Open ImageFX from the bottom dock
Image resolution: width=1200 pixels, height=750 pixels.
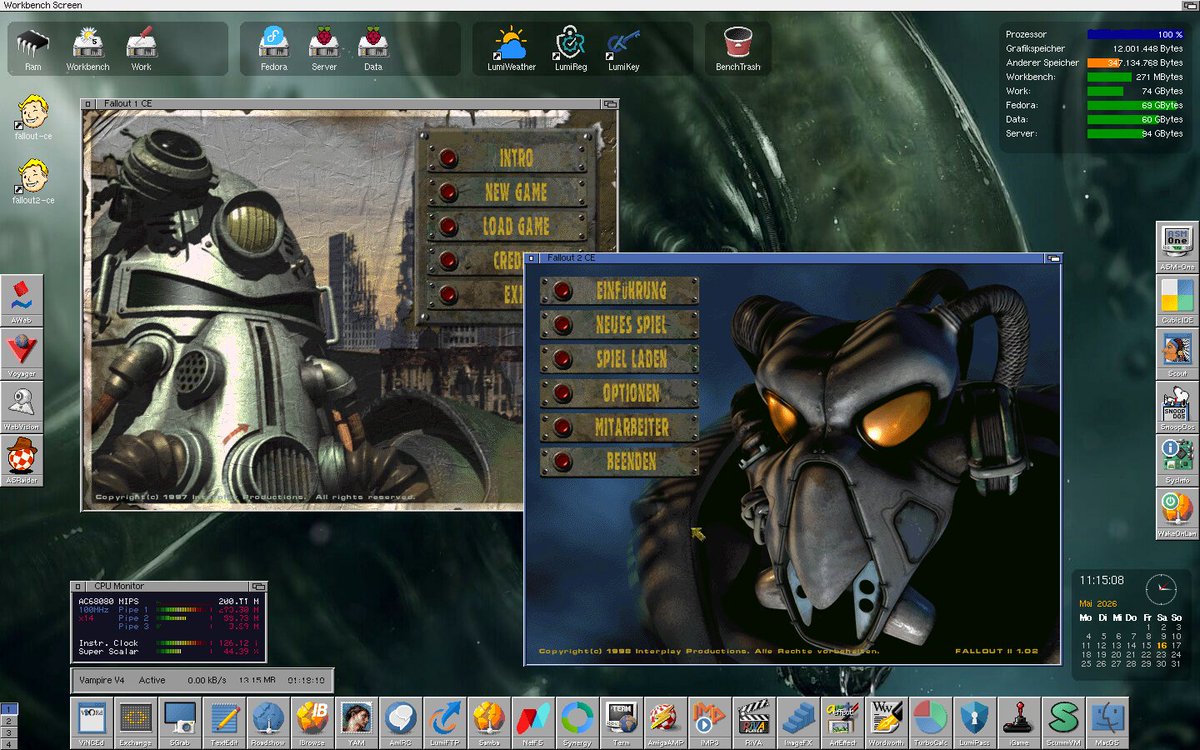pyautogui.click(x=797, y=723)
